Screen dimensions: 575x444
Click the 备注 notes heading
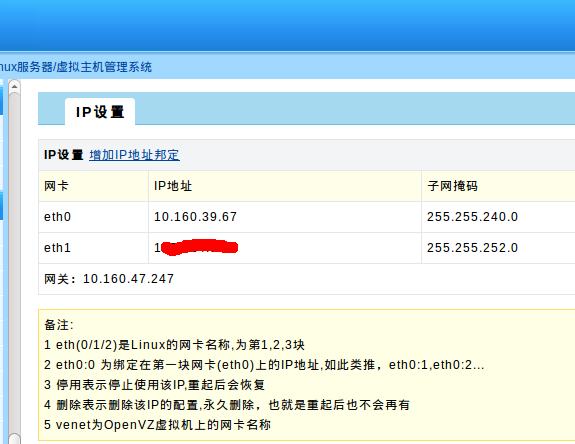(59, 325)
